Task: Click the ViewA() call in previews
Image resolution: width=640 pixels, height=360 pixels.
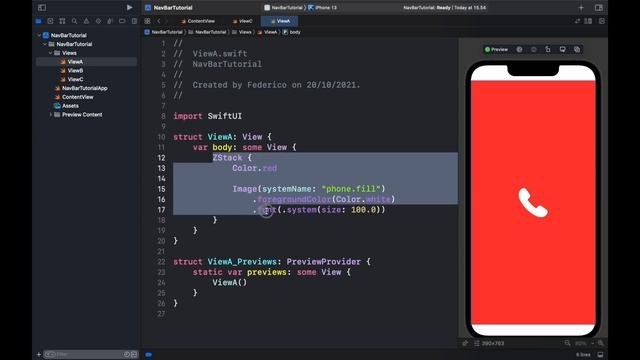Action: [x=229, y=282]
